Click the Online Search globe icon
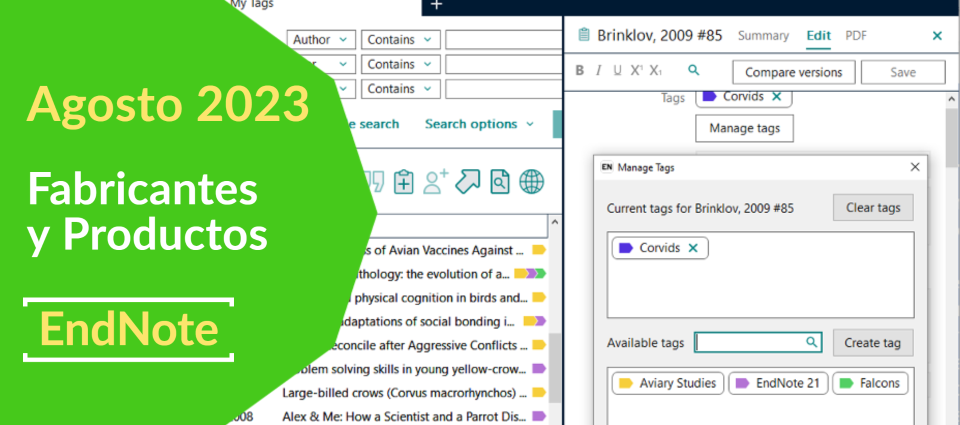This screenshot has height=425, width=960. [532, 182]
